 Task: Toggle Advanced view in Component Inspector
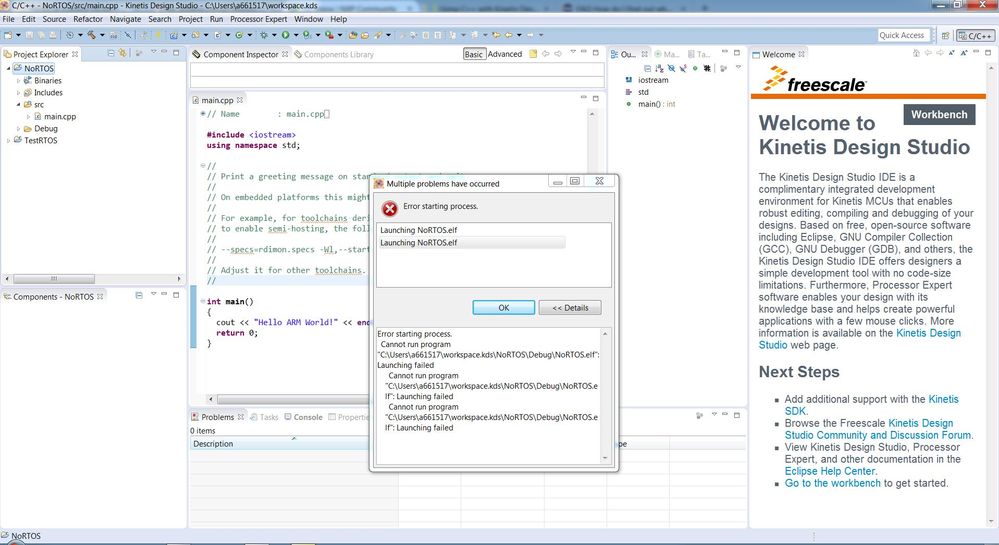tap(505, 54)
